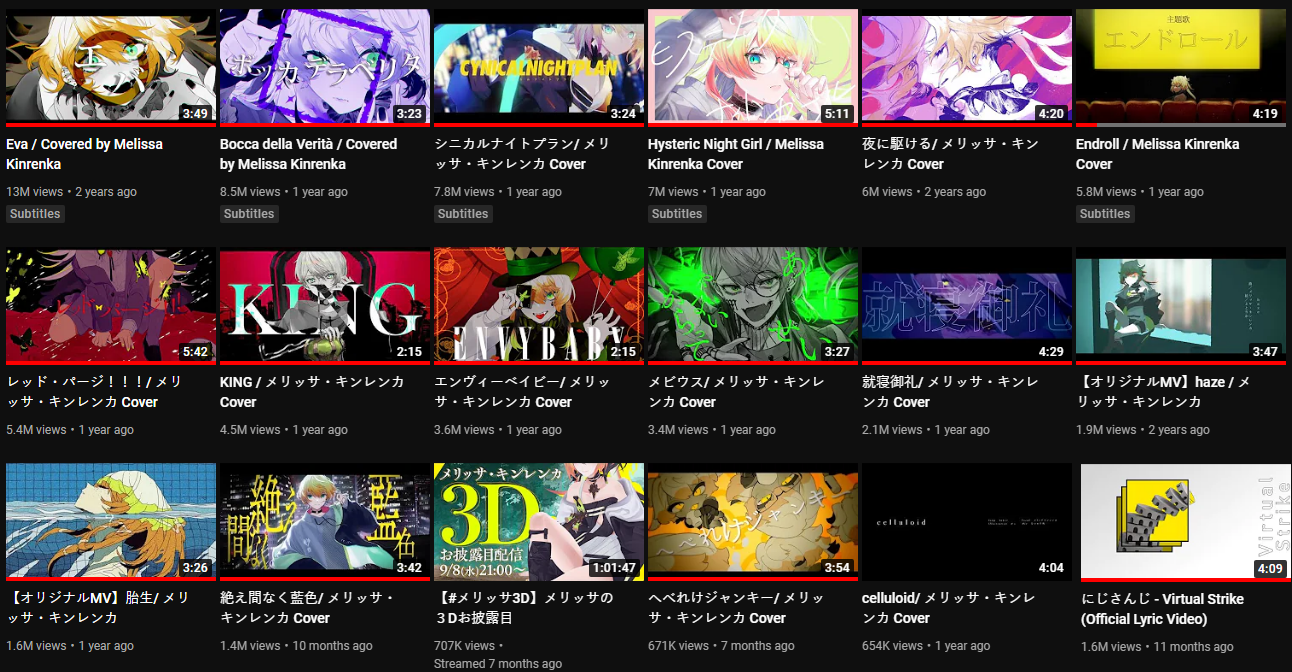Viewport: 1292px width, 672px height.
Task: Click the Virtual Strike Official Lyric Video title
Action: (x=1162, y=609)
